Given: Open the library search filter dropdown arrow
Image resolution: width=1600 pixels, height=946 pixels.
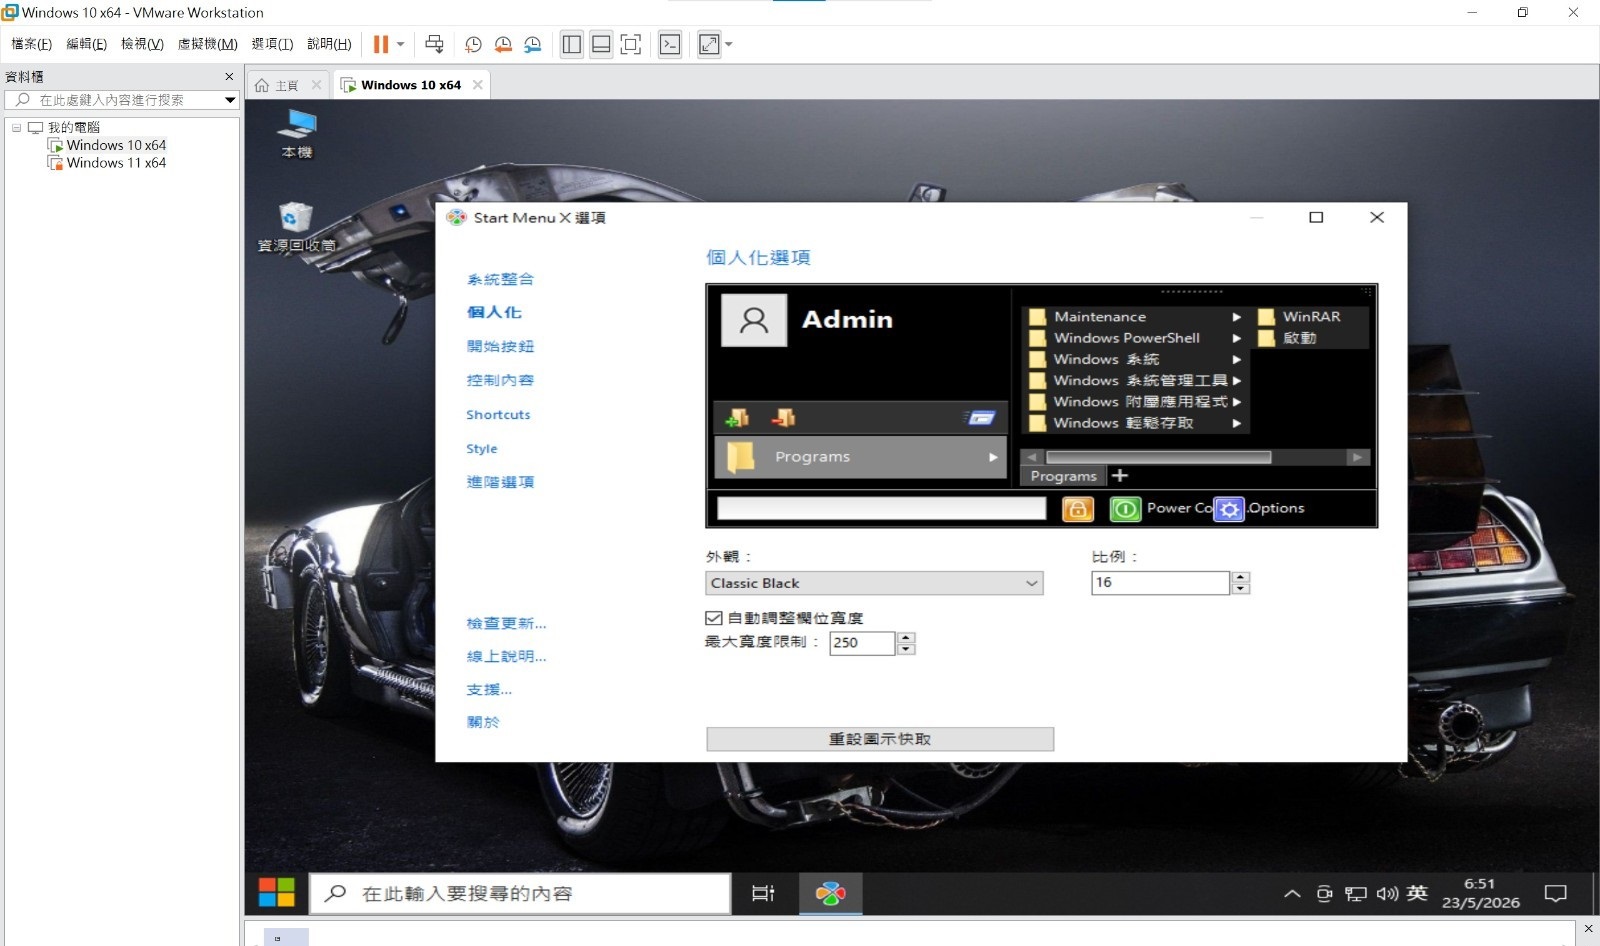Looking at the screenshot, I should pyautogui.click(x=230, y=100).
